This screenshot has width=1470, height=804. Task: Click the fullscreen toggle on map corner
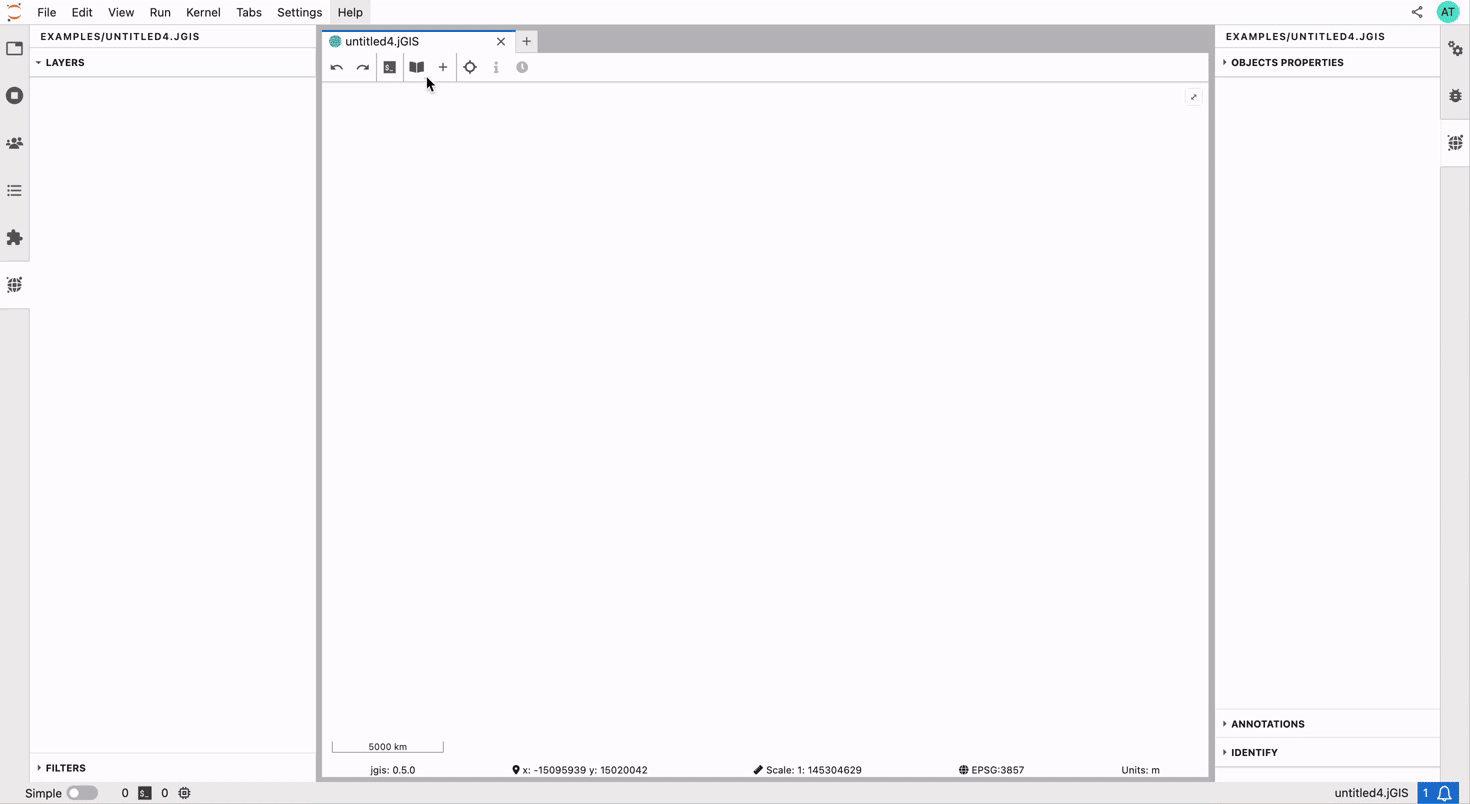pos(1193,97)
